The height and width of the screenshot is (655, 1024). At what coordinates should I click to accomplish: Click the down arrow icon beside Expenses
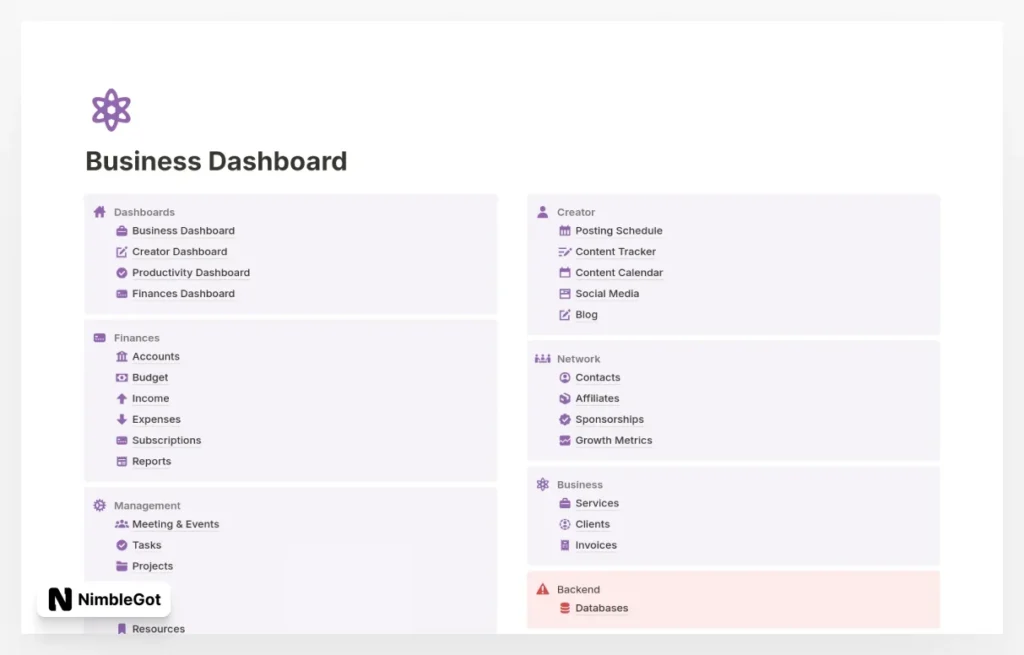[122, 419]
